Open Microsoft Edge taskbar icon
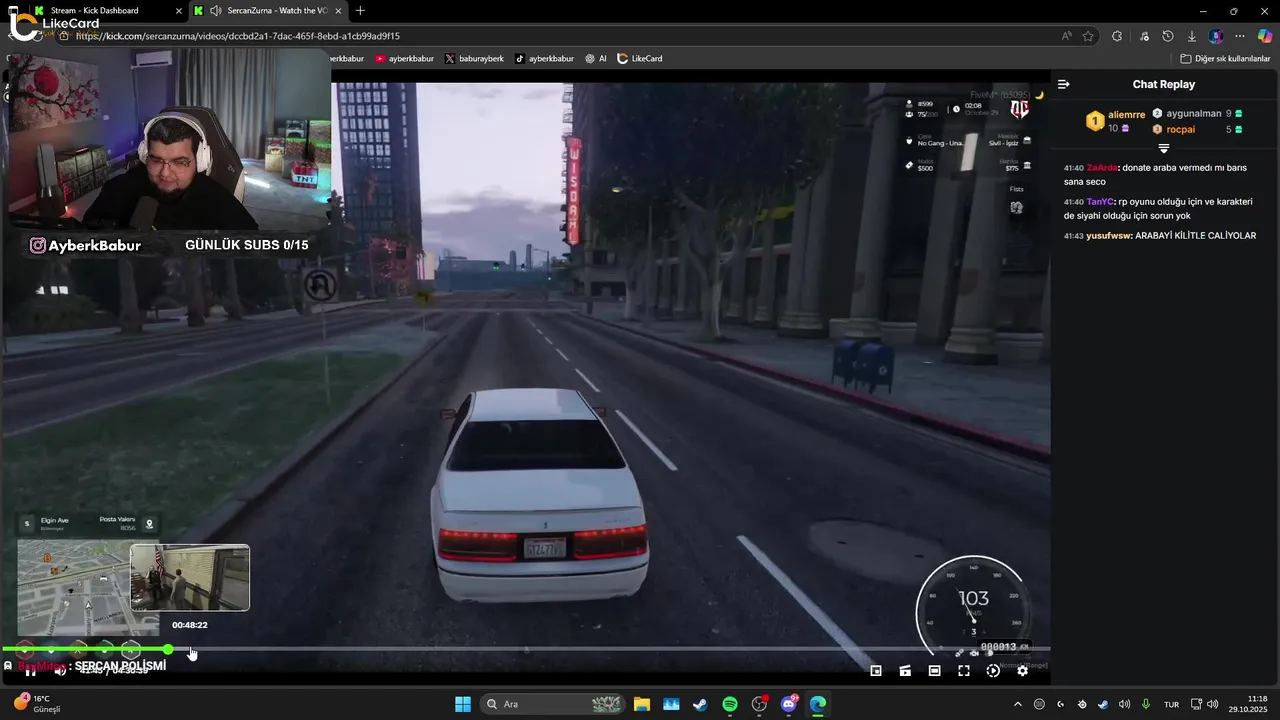The height and width of the screenshot is (720, 1280). 818,704
